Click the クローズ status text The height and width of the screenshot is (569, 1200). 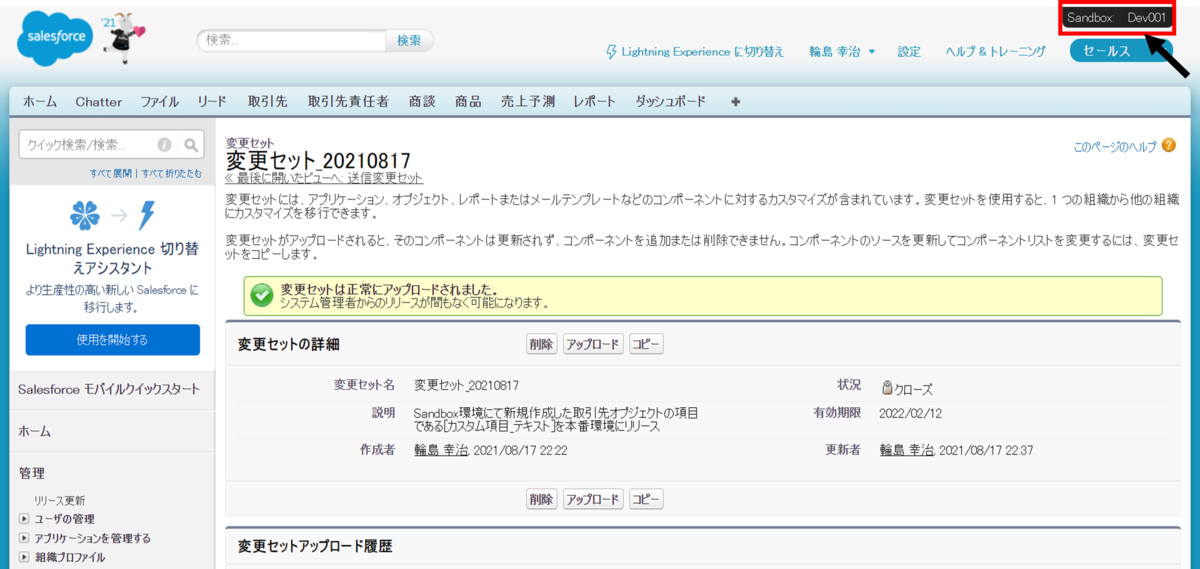[x=914, y=389]
